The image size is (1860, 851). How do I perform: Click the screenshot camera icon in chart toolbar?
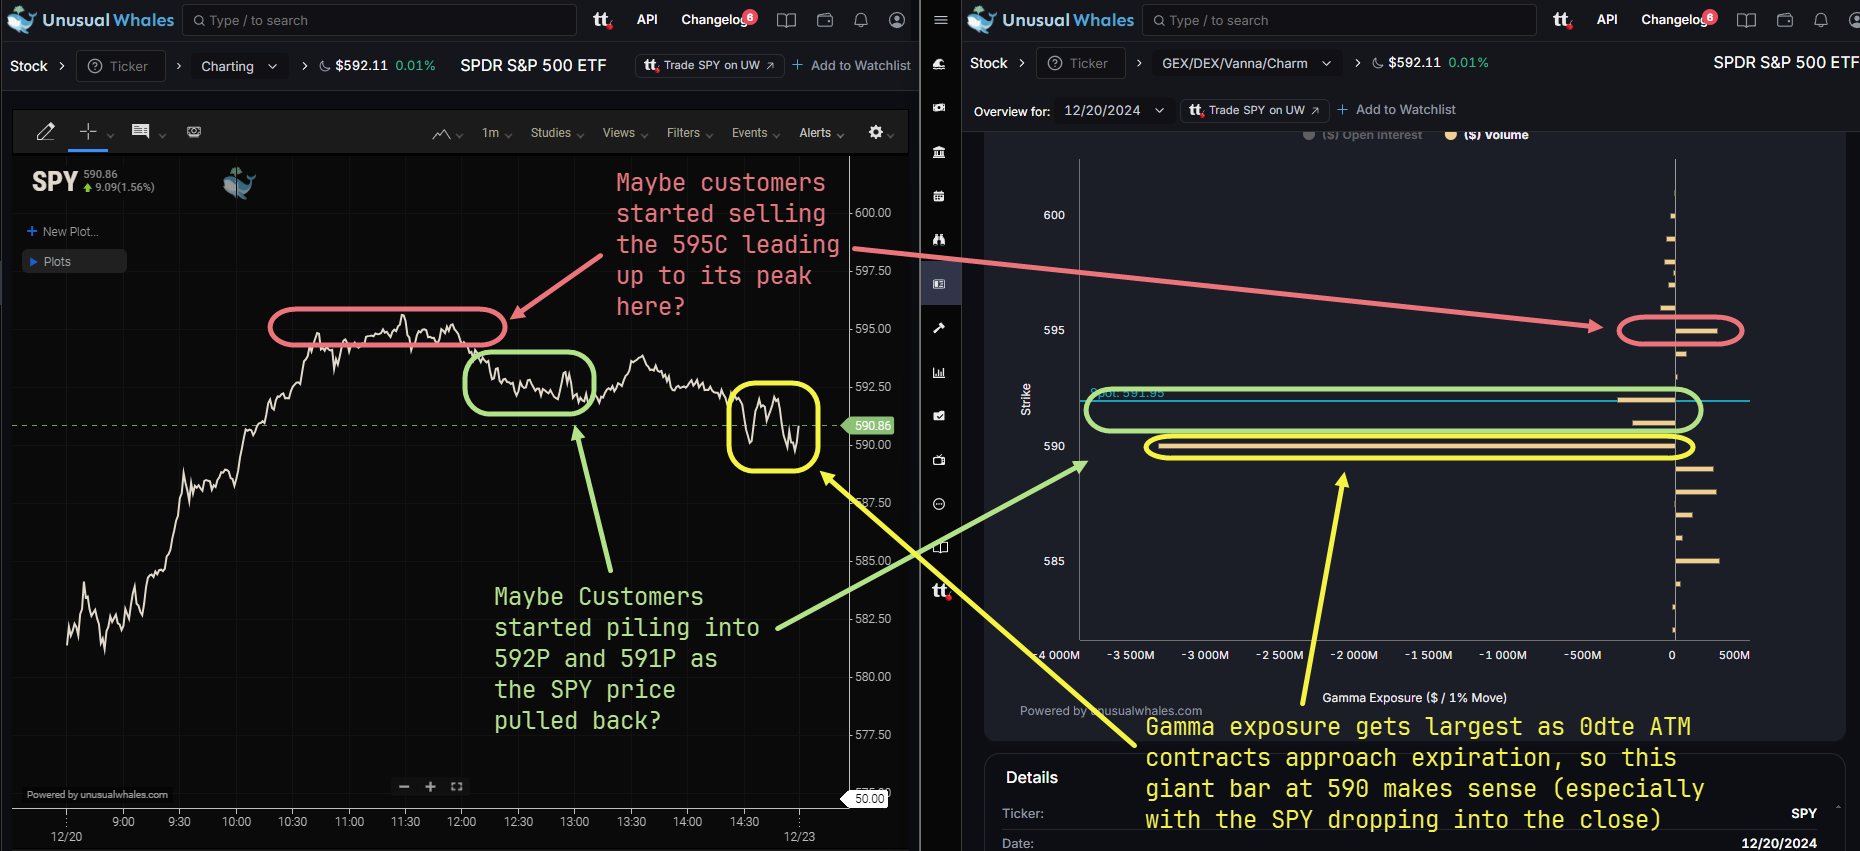click(x=194, y=132)
